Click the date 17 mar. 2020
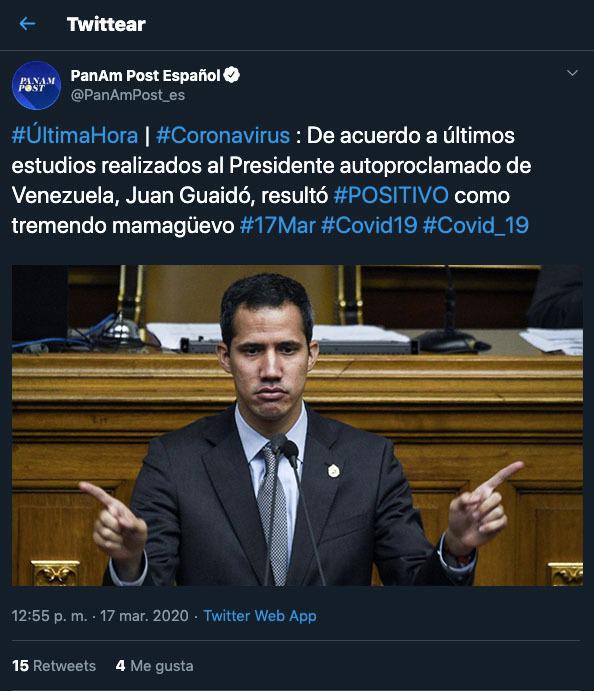Screen dimensions: 594x691 point(144,616)
